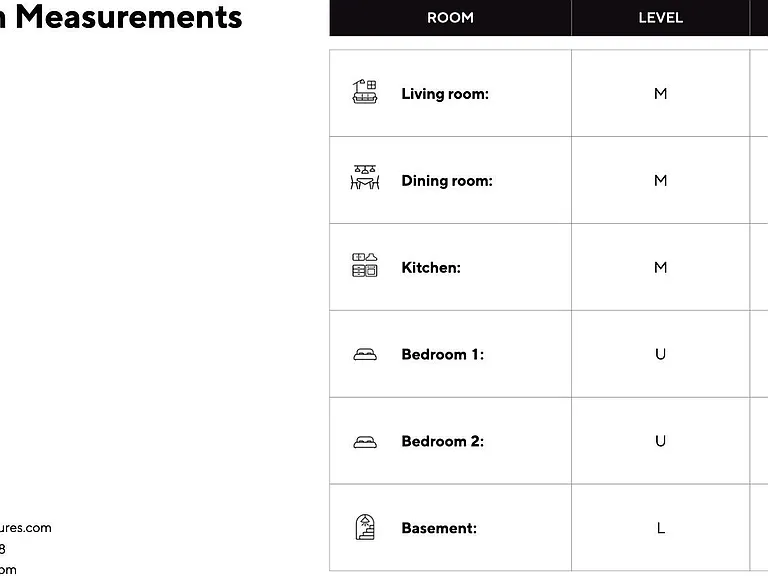Screen dimensions: 768x576
Task: Open the website link ending in ures.com
Action: pyautogui.click(x=25, y=528)
